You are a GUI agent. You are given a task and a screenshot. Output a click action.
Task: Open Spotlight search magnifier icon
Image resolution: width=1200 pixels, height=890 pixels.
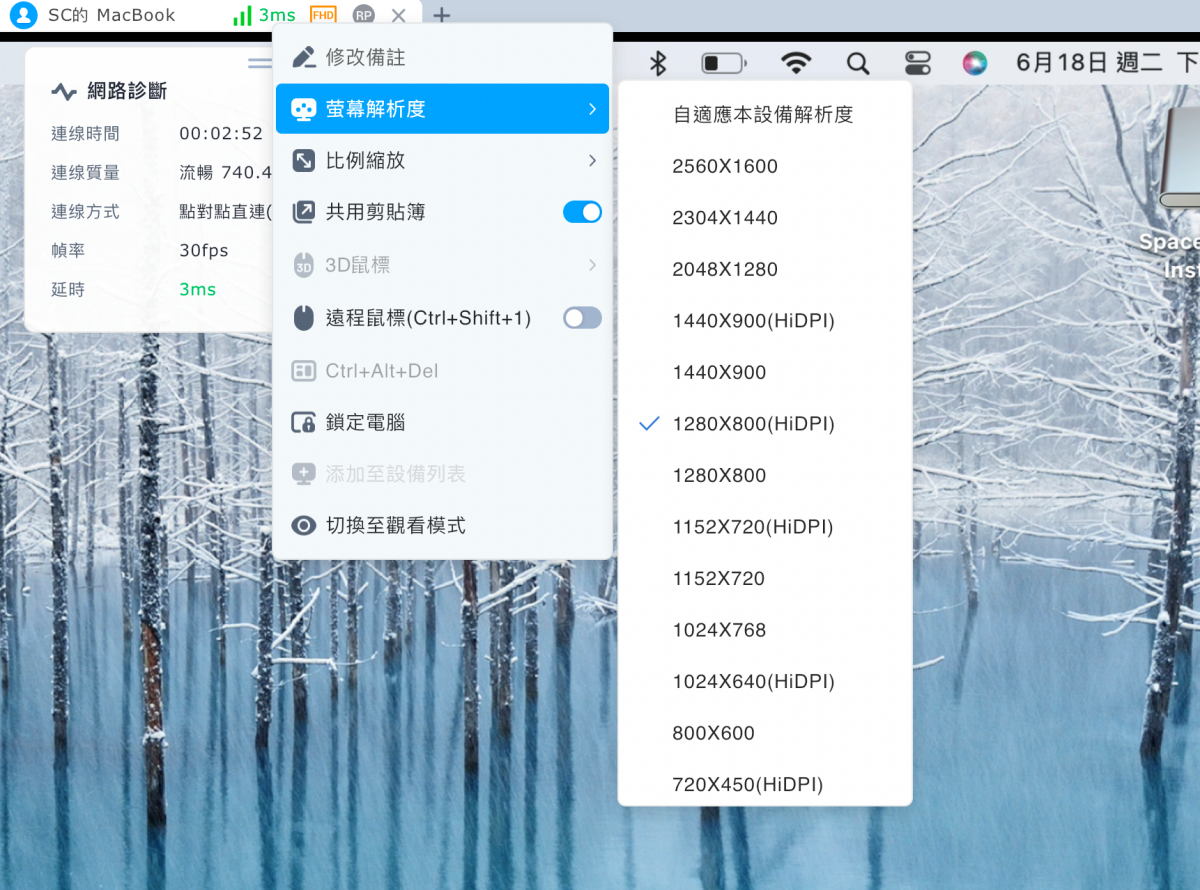click(858, 64)
